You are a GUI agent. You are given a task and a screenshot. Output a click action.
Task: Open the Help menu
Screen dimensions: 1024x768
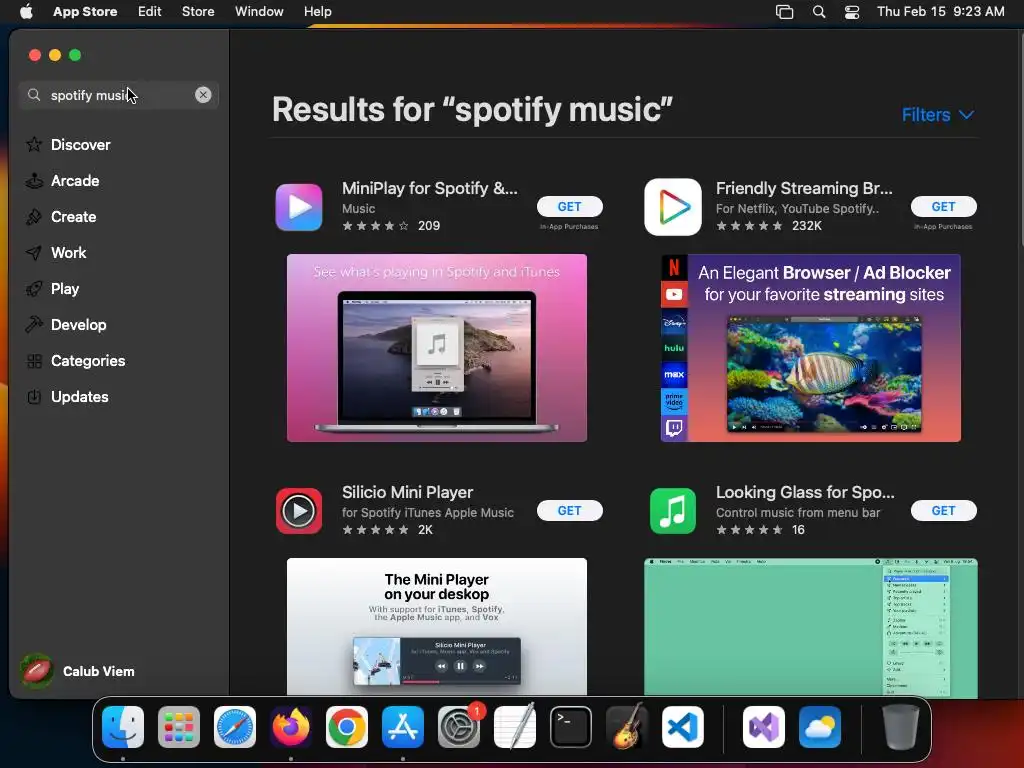click(317, 12)
